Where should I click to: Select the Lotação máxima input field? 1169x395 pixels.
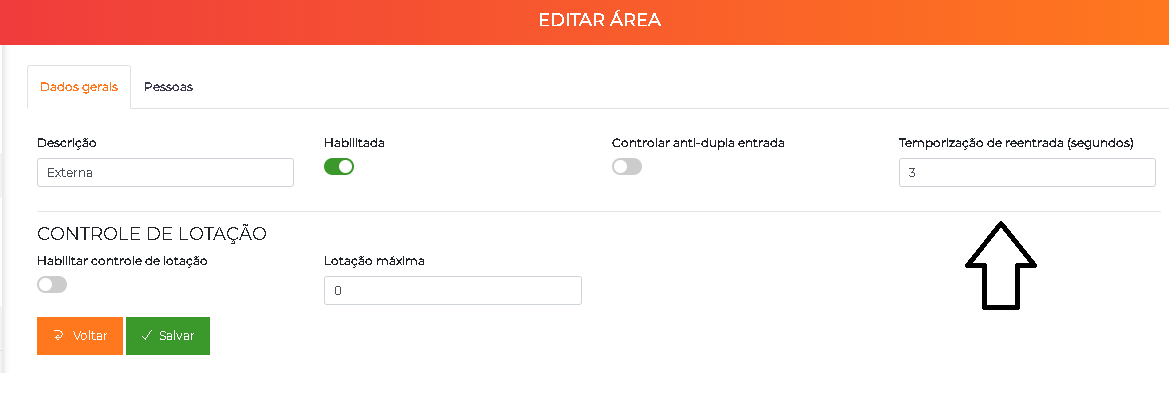[453, 291]
